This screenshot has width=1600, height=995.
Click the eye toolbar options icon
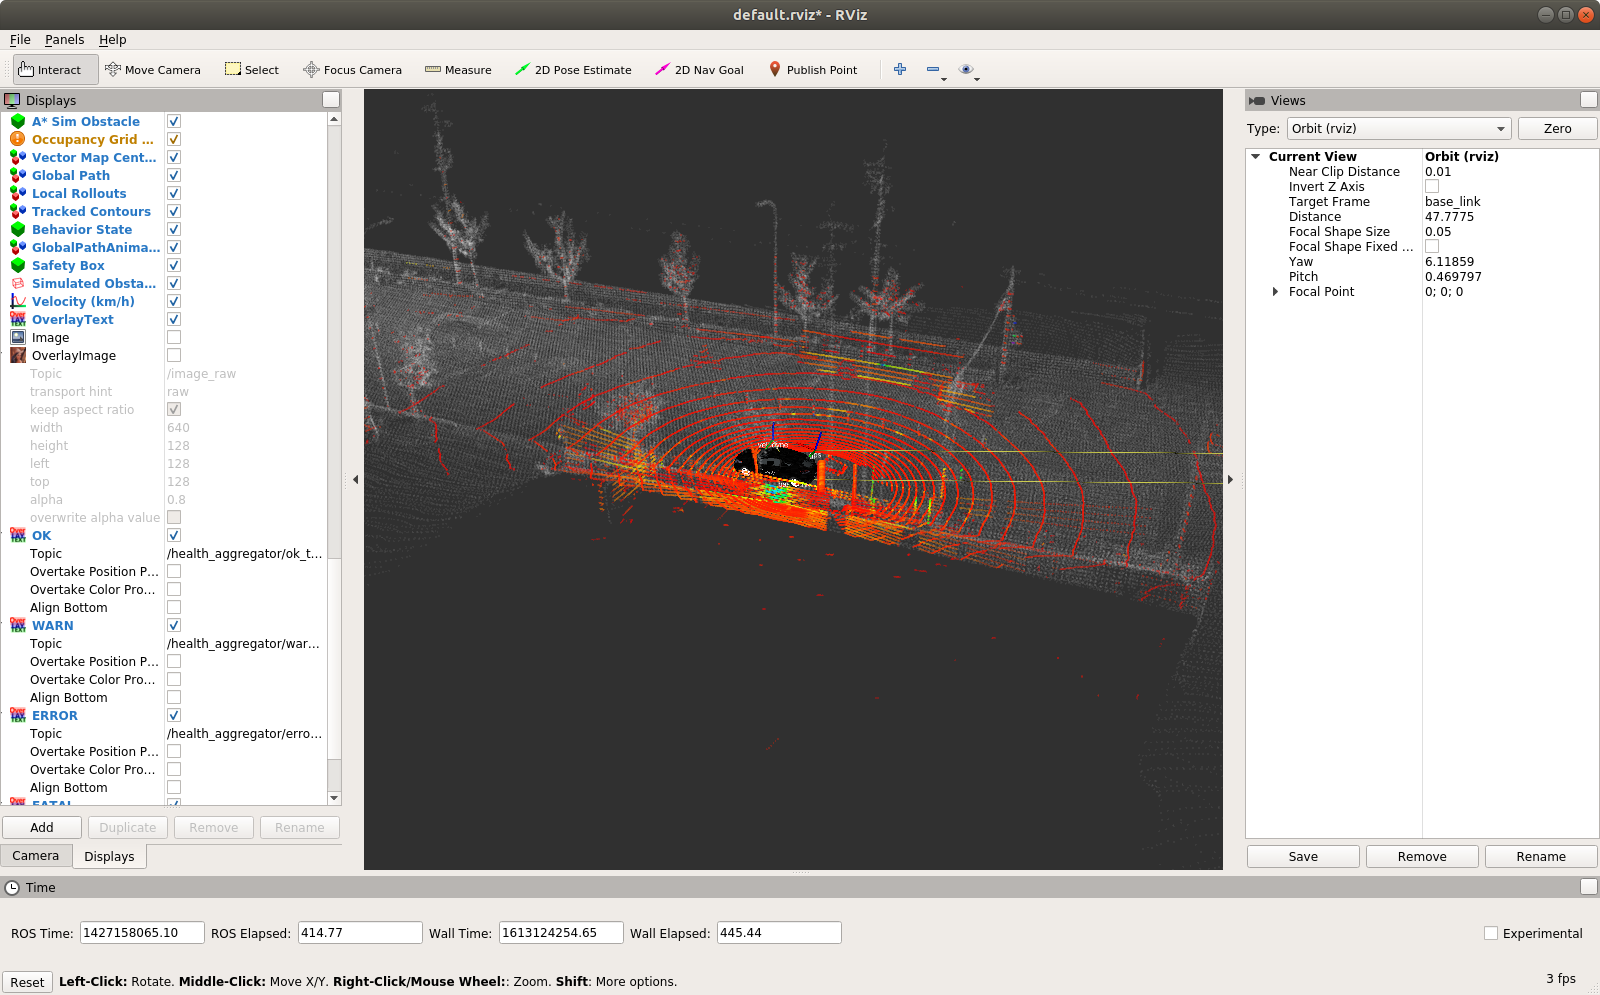click(966, 69)
